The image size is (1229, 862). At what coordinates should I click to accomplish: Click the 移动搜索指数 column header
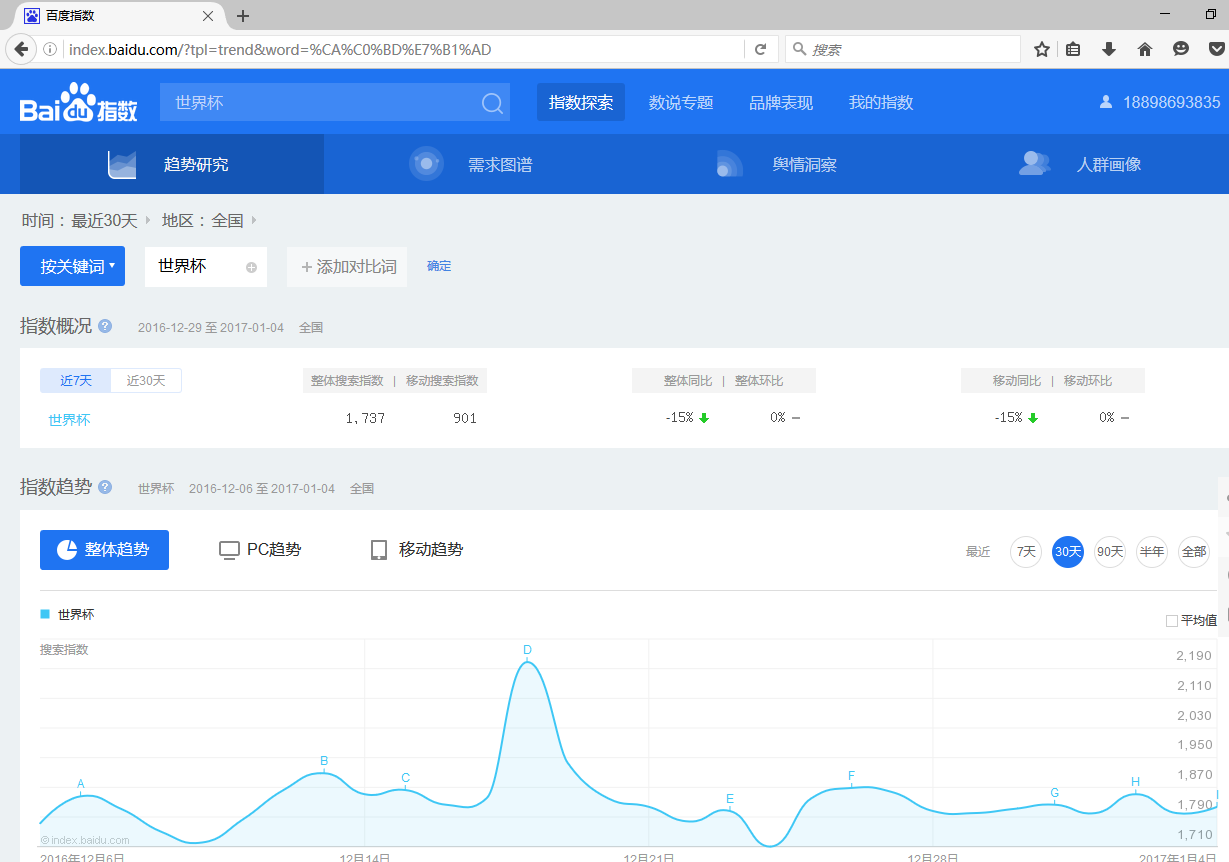tap(441, 381)
